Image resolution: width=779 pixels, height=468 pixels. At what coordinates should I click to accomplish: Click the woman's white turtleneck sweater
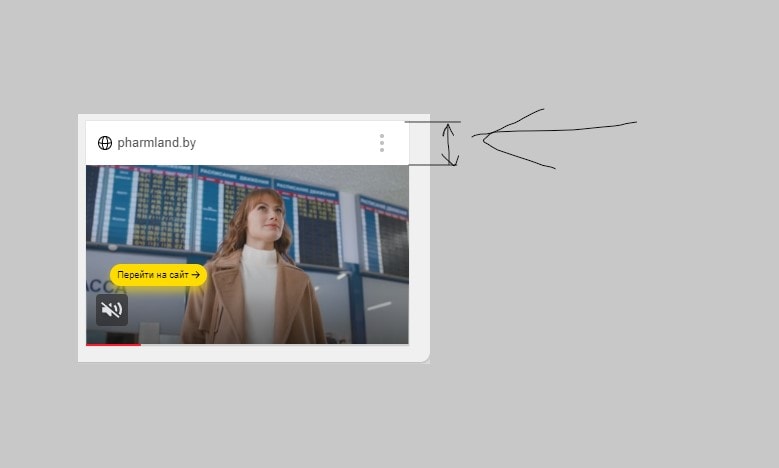259,293
